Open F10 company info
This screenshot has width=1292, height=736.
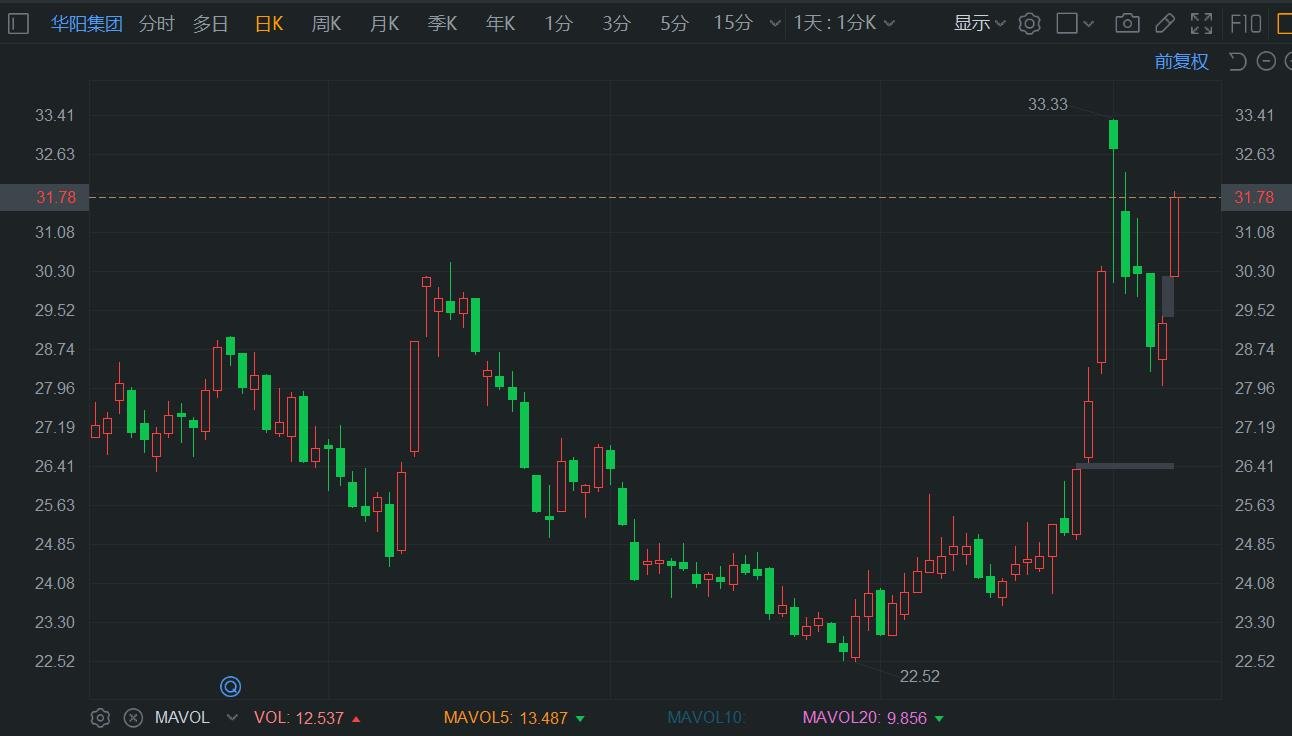click(x=1245, y=24)
